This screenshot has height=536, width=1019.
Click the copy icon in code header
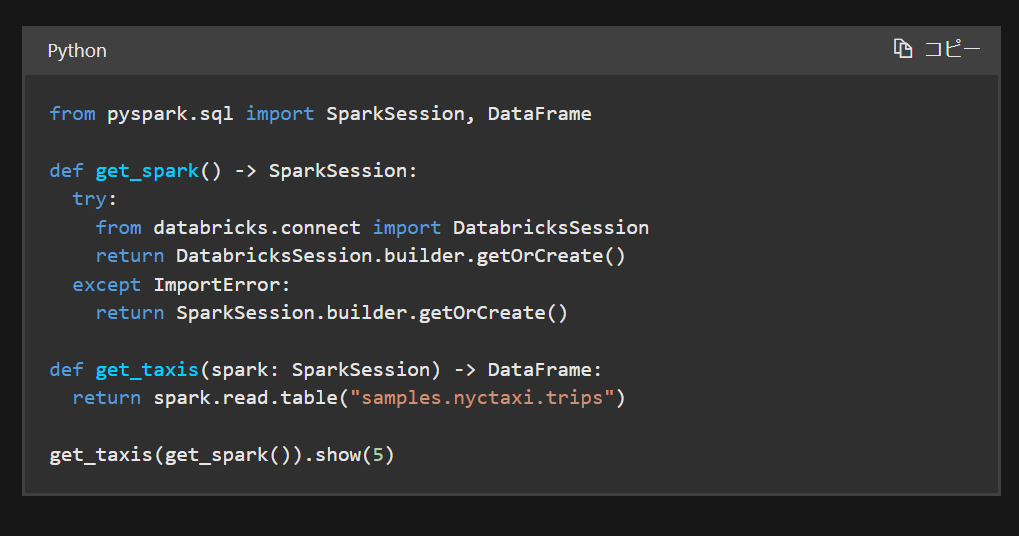(903, 49)
